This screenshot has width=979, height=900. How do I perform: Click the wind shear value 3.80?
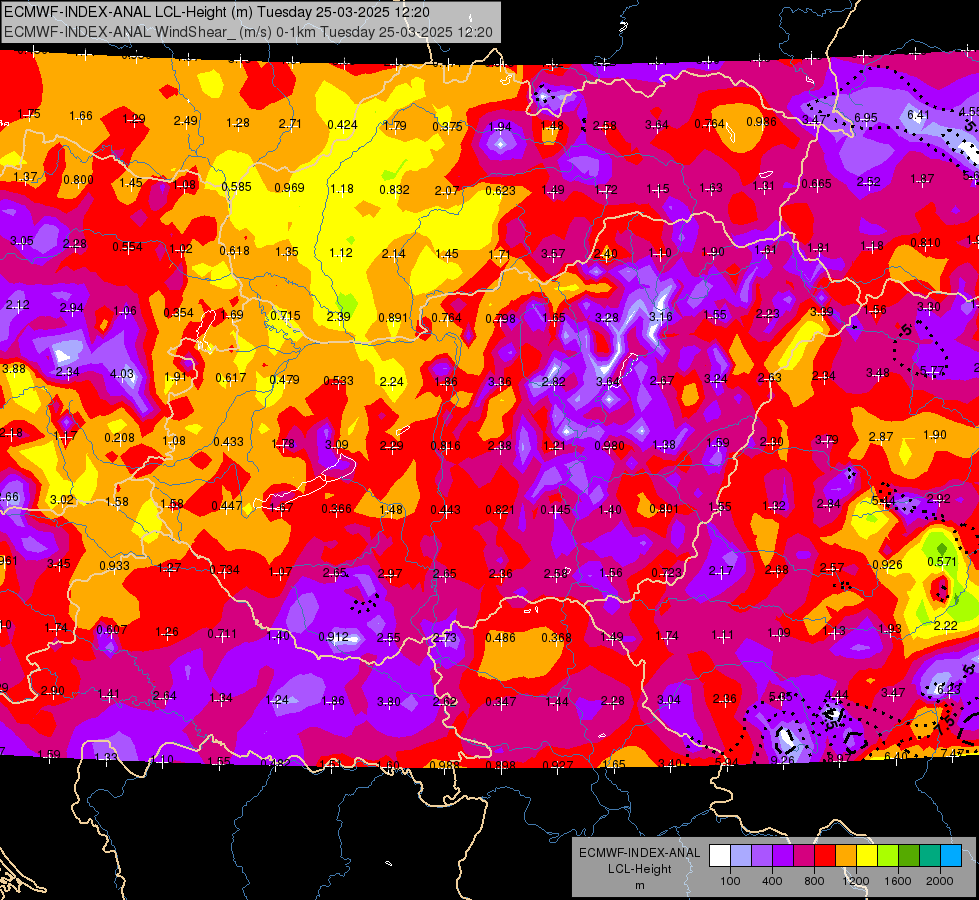[x=388, y=702]
